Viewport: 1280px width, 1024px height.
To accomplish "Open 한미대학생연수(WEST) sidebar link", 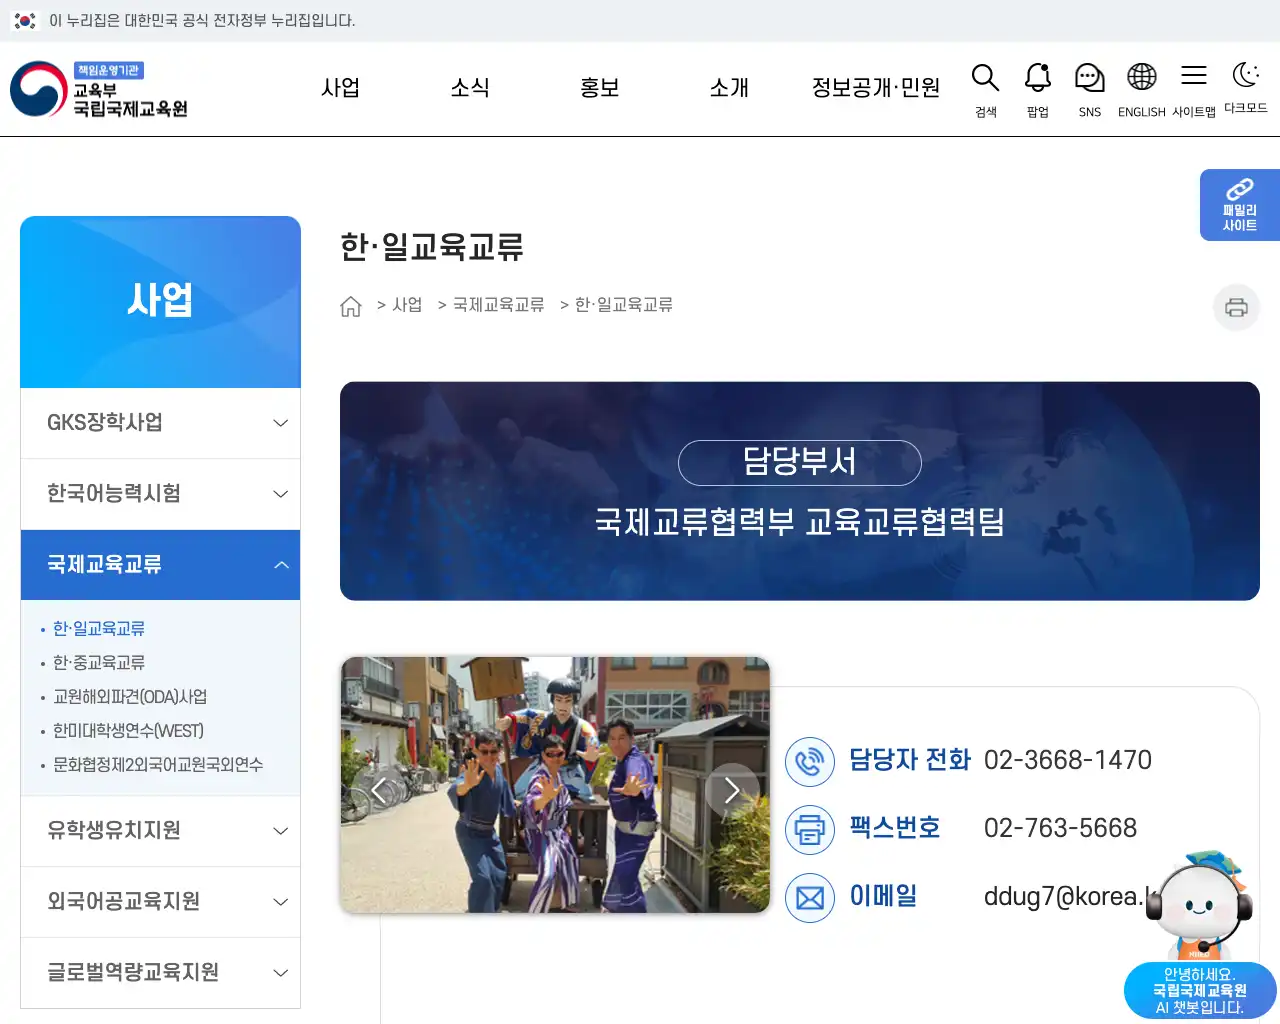I will tap(128, 731).
